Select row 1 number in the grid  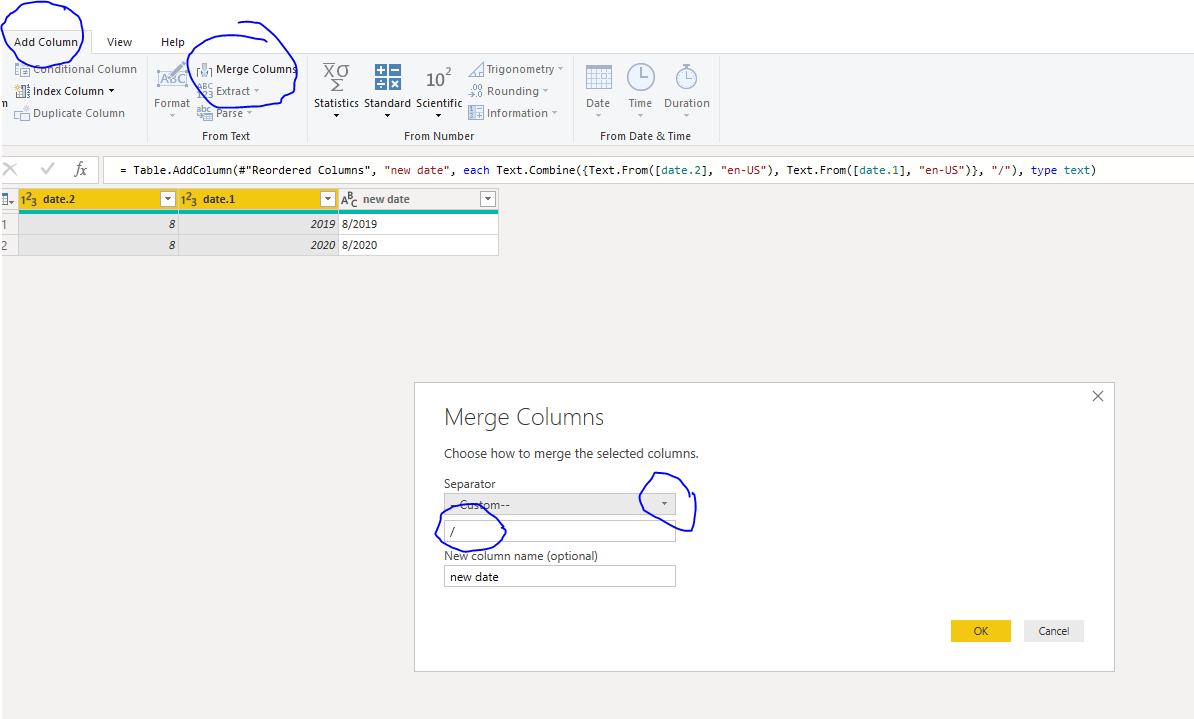(x=9, y=224)
